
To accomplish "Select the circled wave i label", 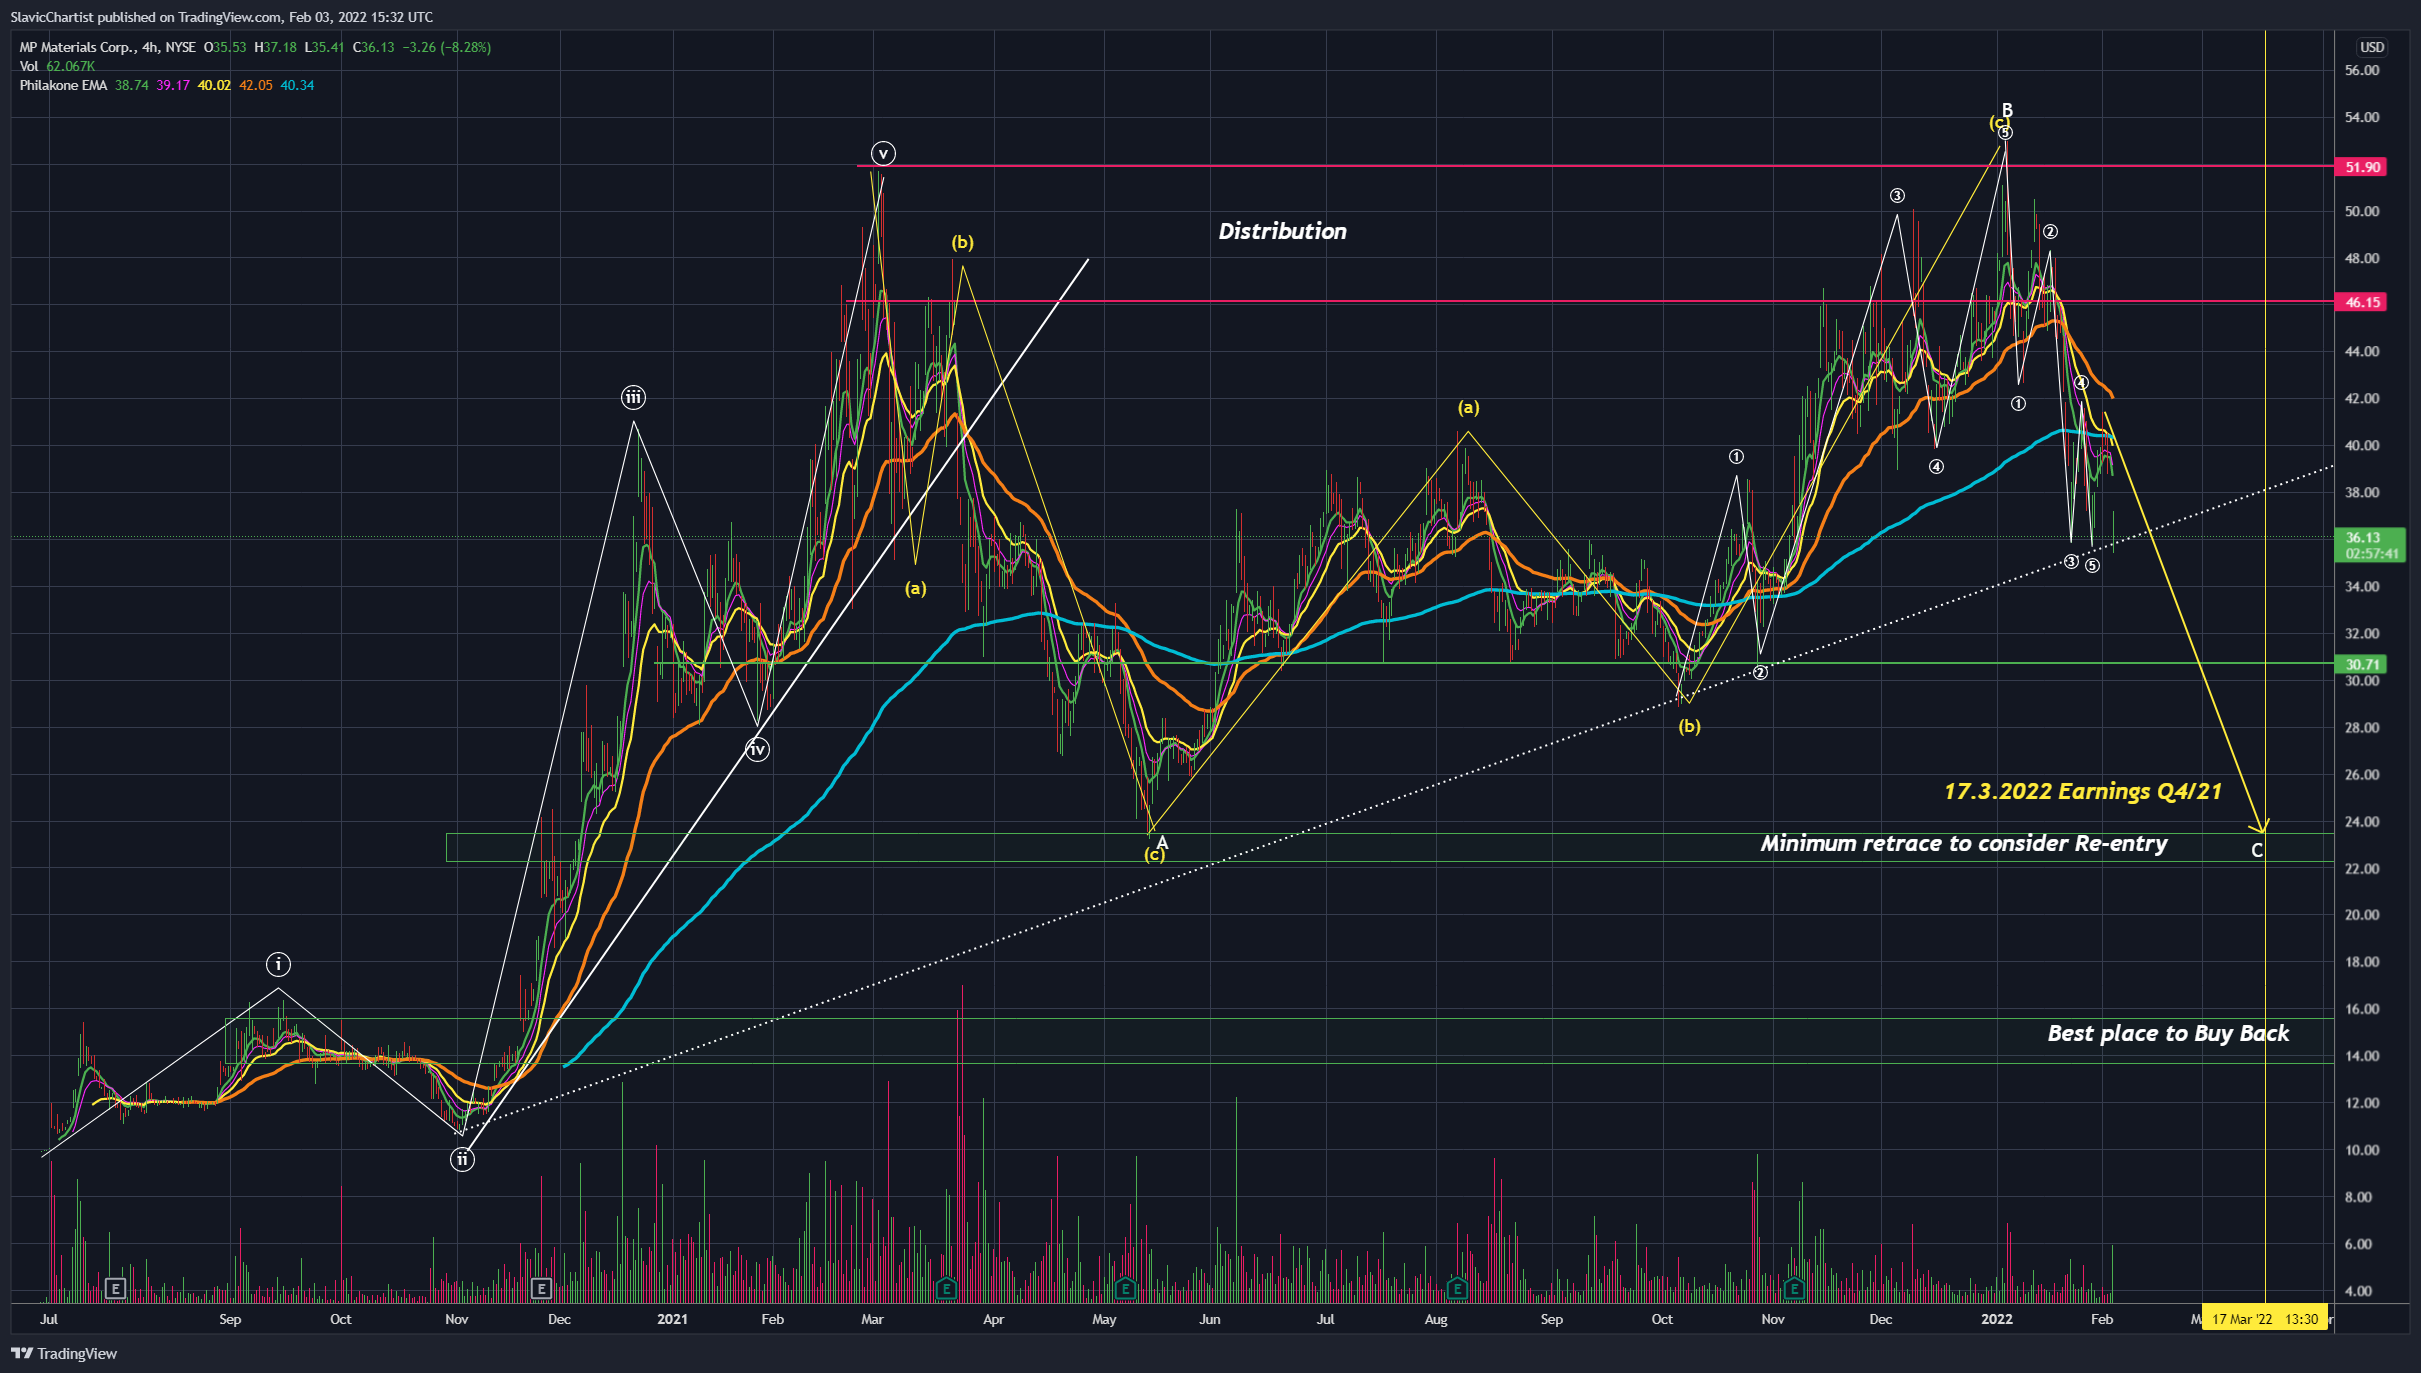I will [278, 964].
